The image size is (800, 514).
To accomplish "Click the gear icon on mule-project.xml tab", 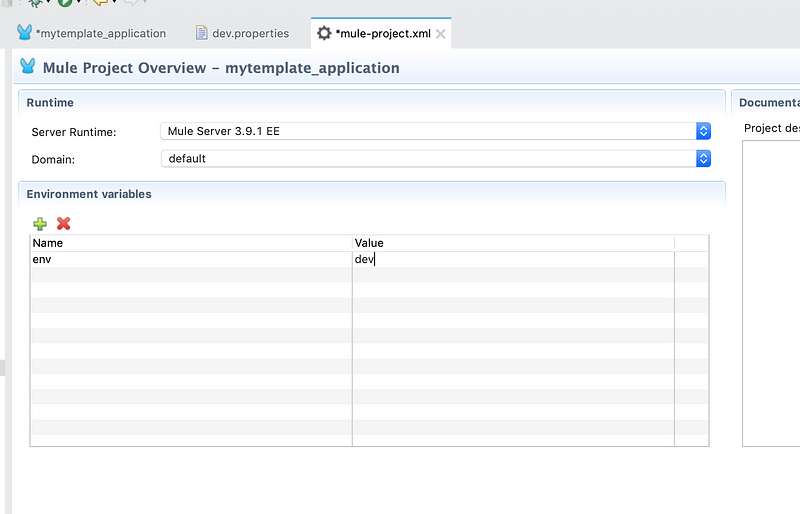I will coord(324,33).
